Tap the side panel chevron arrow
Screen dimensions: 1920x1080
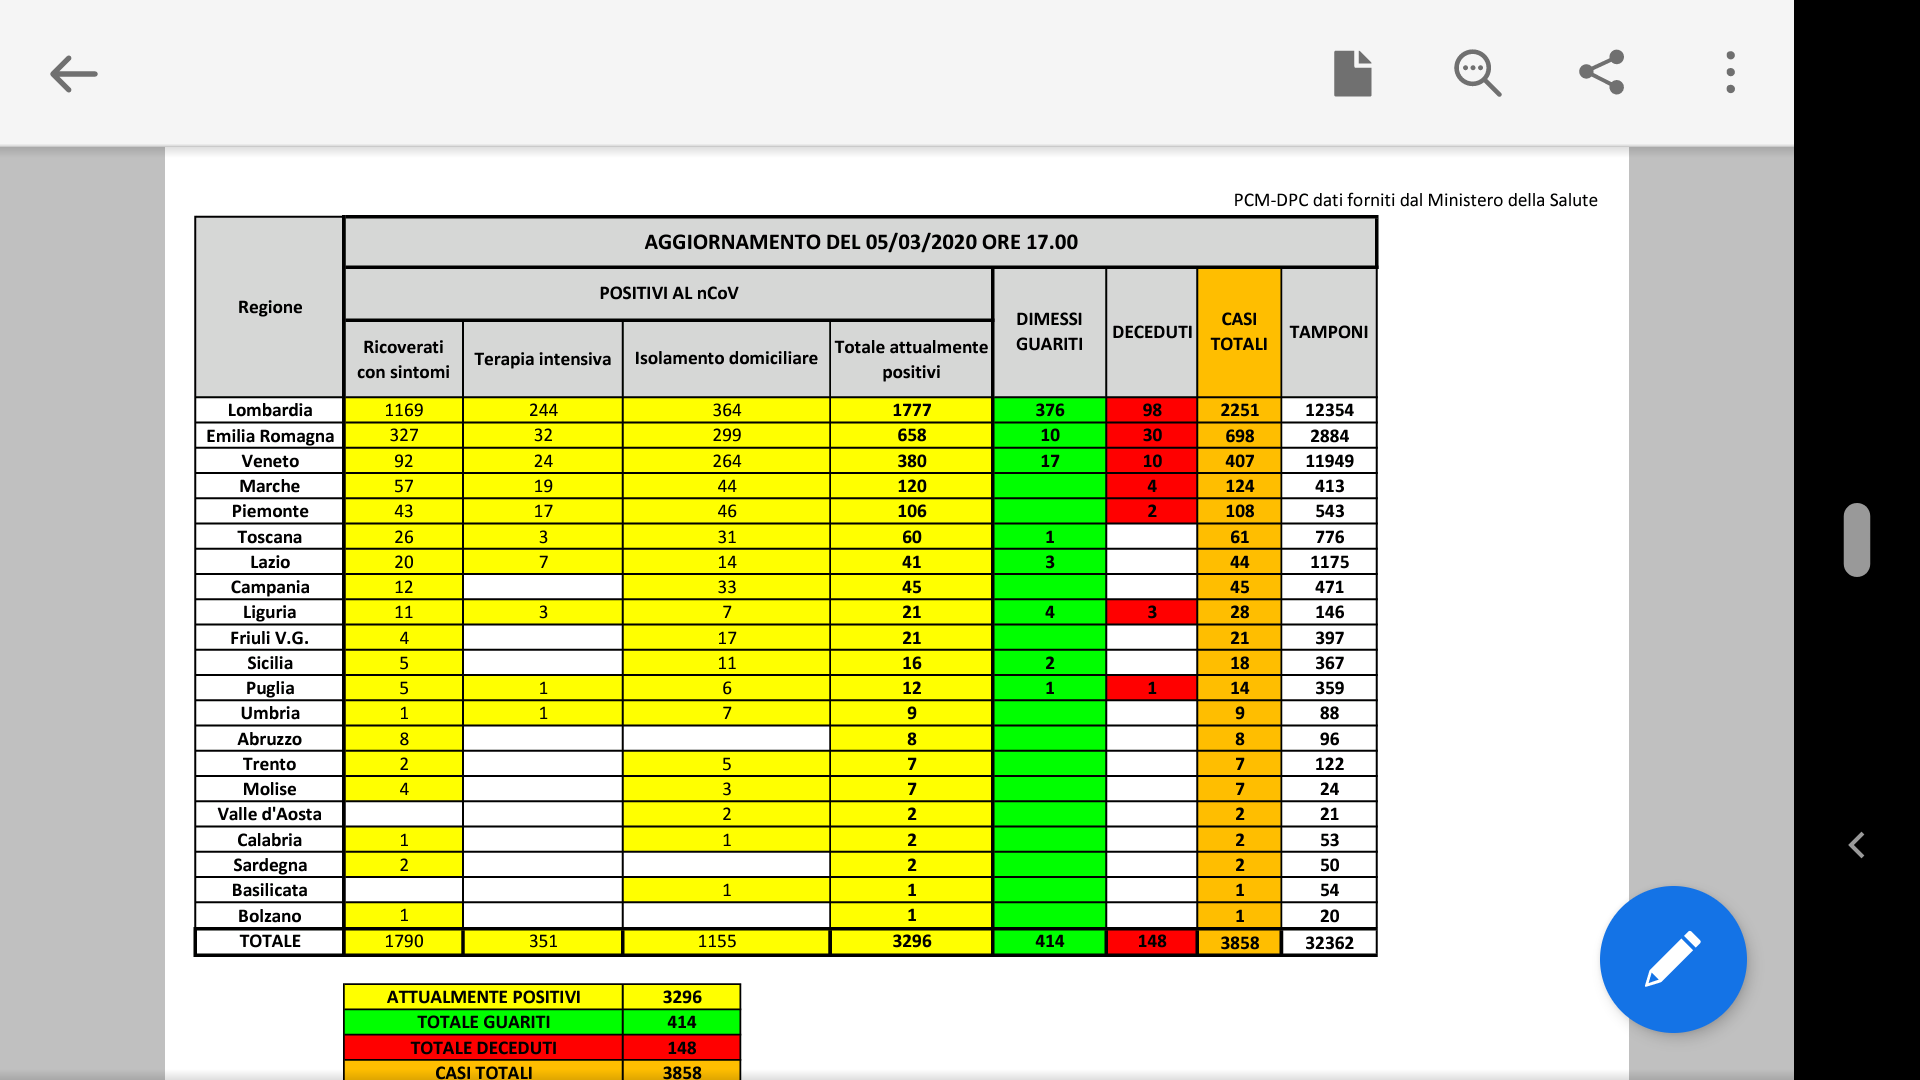1856,845
